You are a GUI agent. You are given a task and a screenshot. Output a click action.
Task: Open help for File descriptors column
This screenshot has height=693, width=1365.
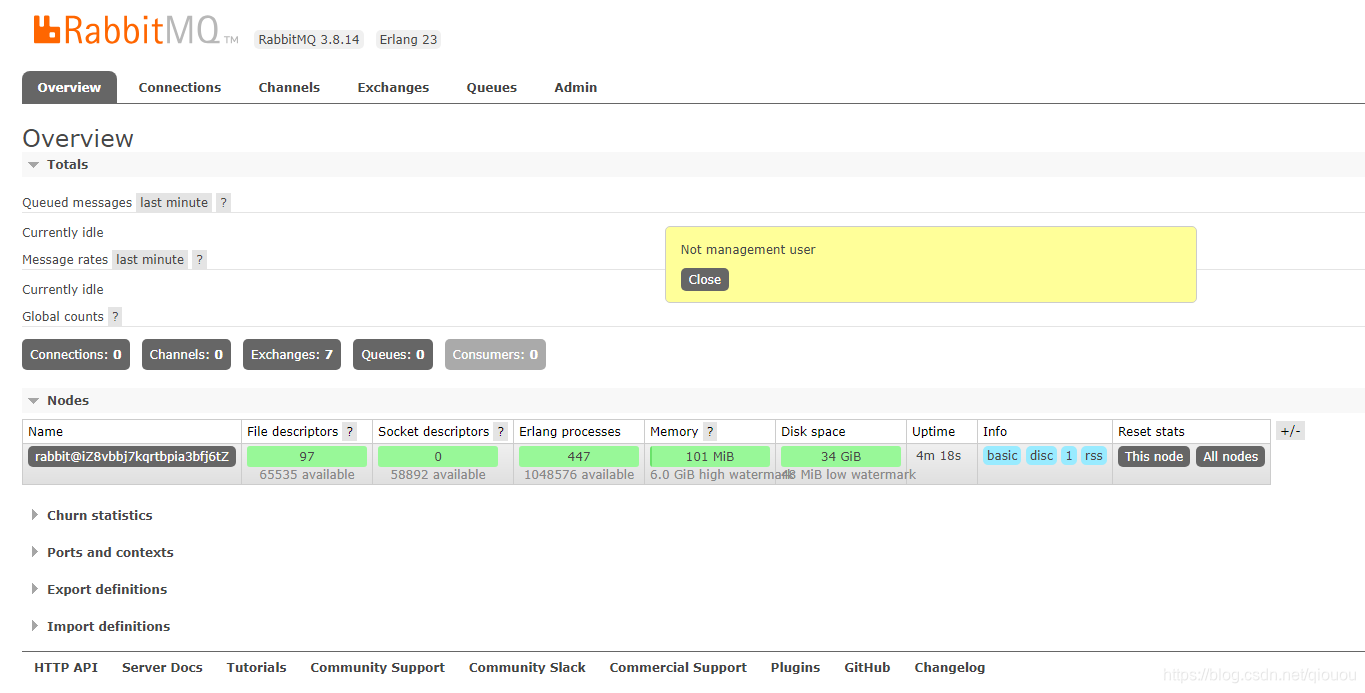(350, 432)
